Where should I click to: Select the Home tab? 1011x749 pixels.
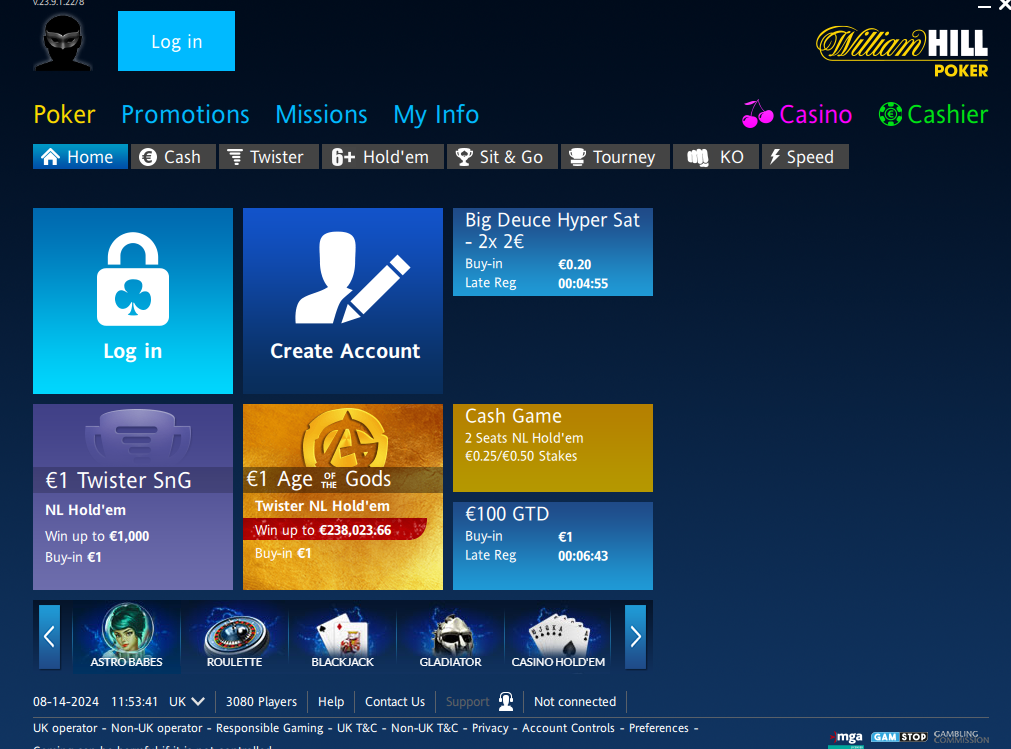(x=80, y=157)
